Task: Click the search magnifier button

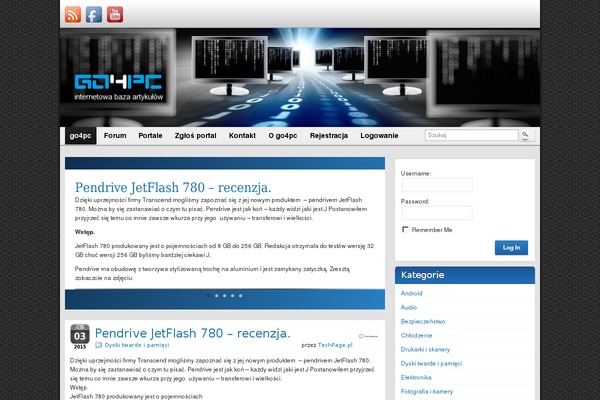Action: (527, 135)
